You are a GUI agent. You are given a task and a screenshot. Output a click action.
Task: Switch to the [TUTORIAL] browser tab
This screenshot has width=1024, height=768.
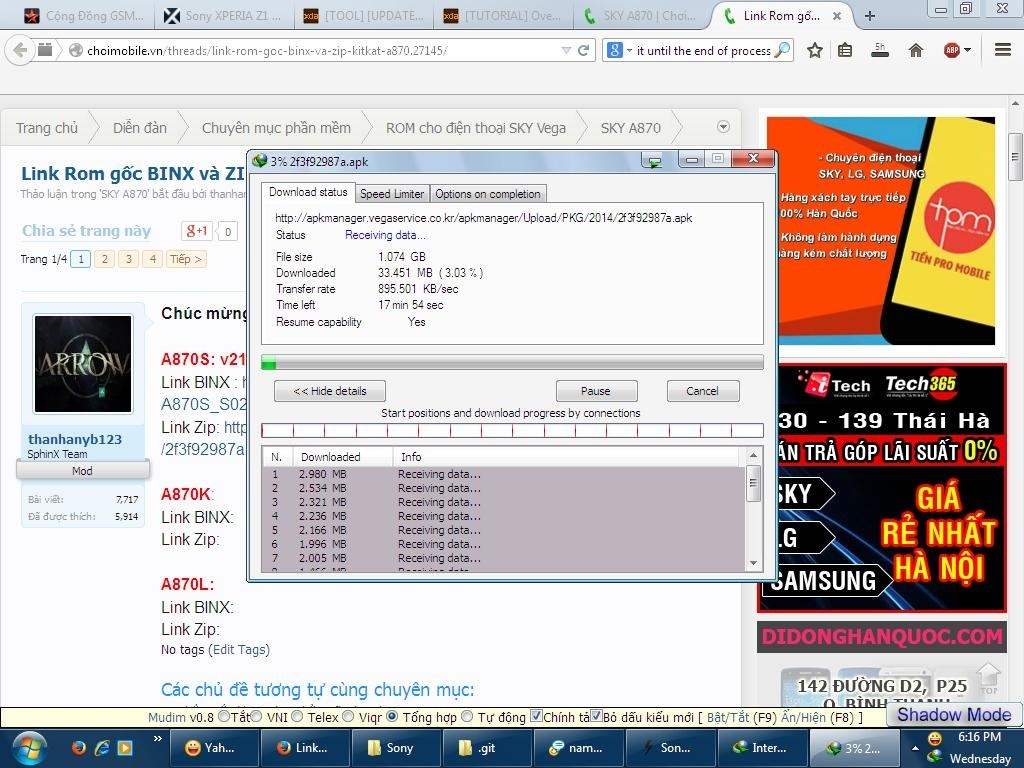pyautogui.click(x=503, y=16)
